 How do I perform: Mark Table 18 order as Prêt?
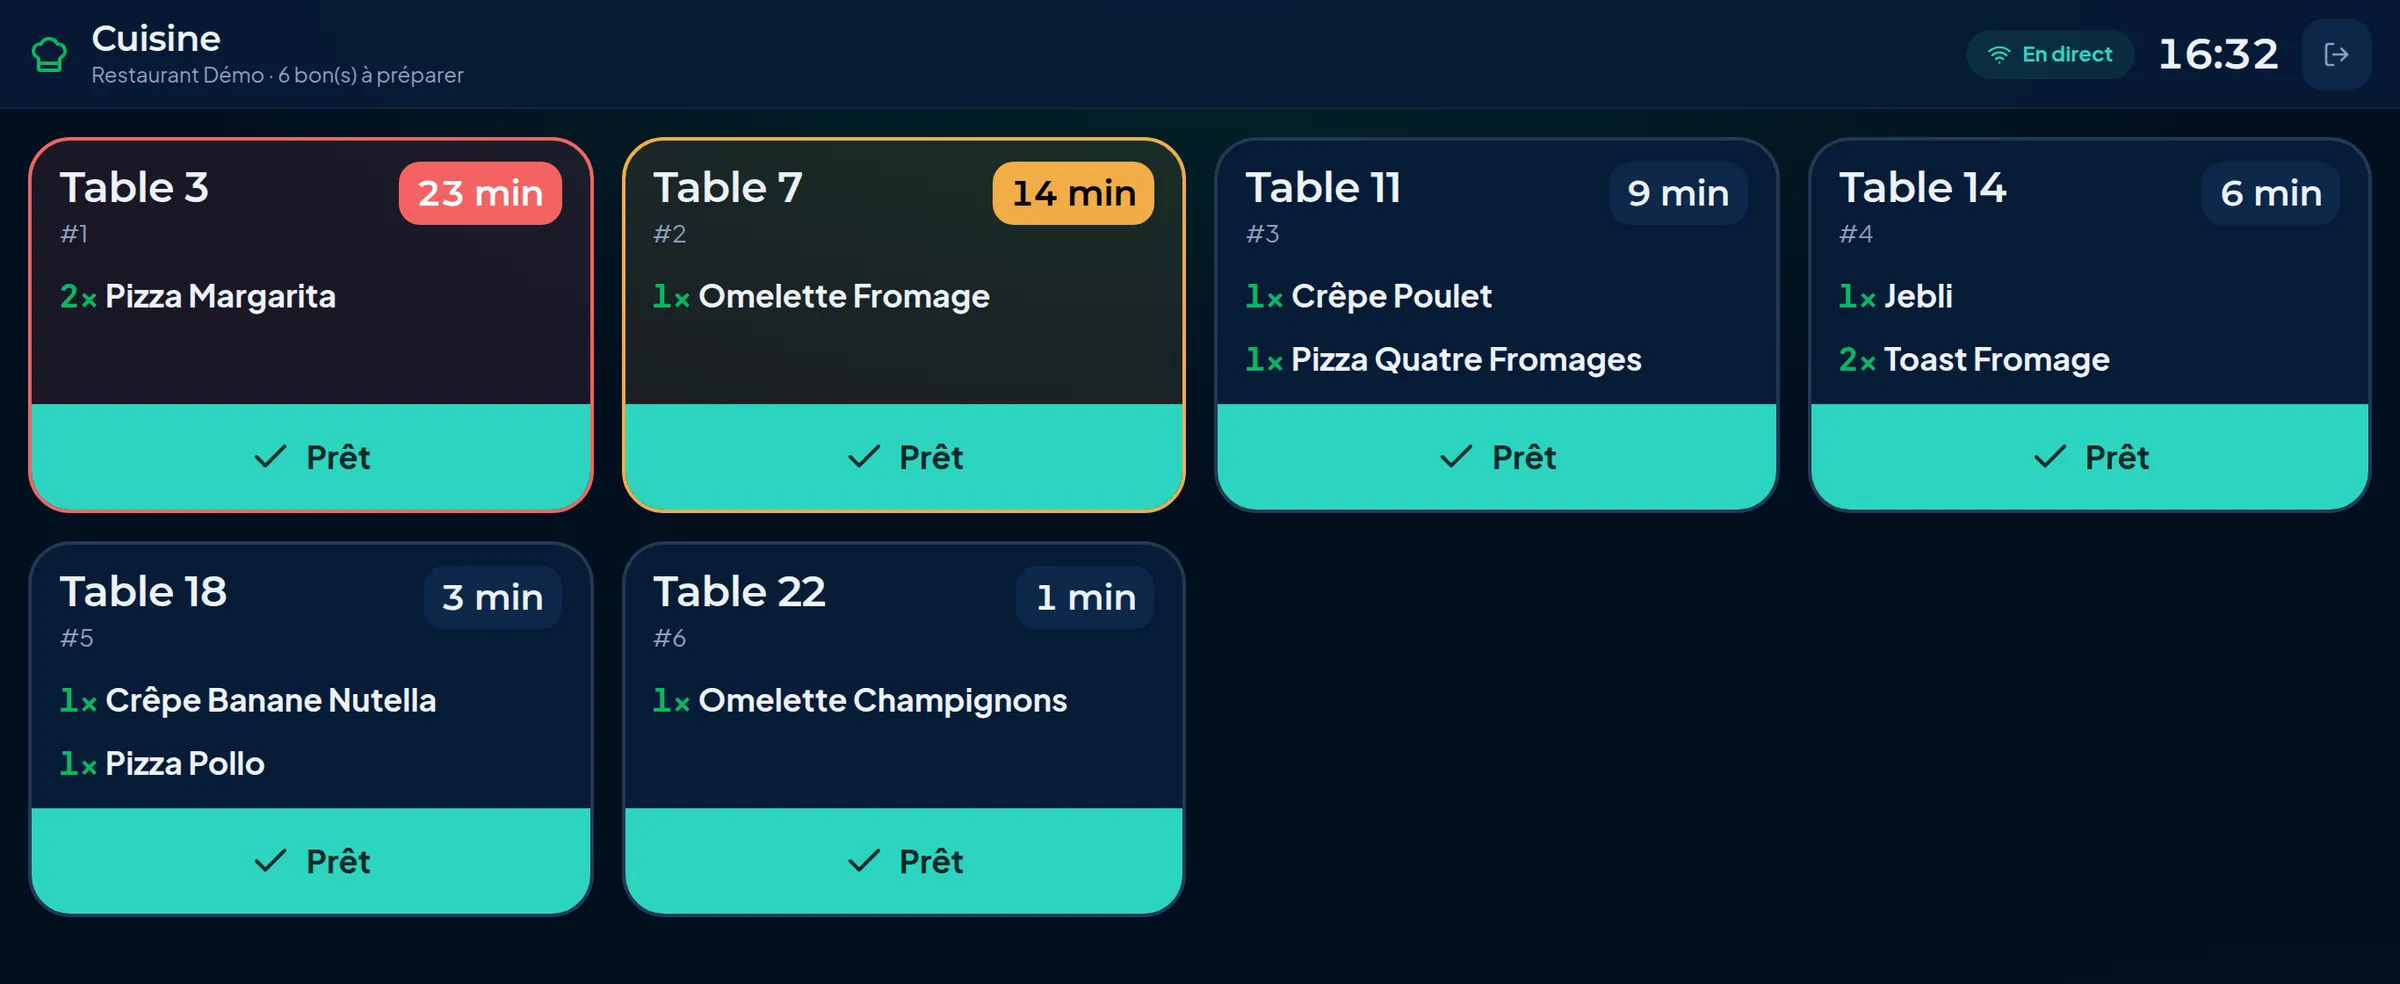tap(311, 861)
